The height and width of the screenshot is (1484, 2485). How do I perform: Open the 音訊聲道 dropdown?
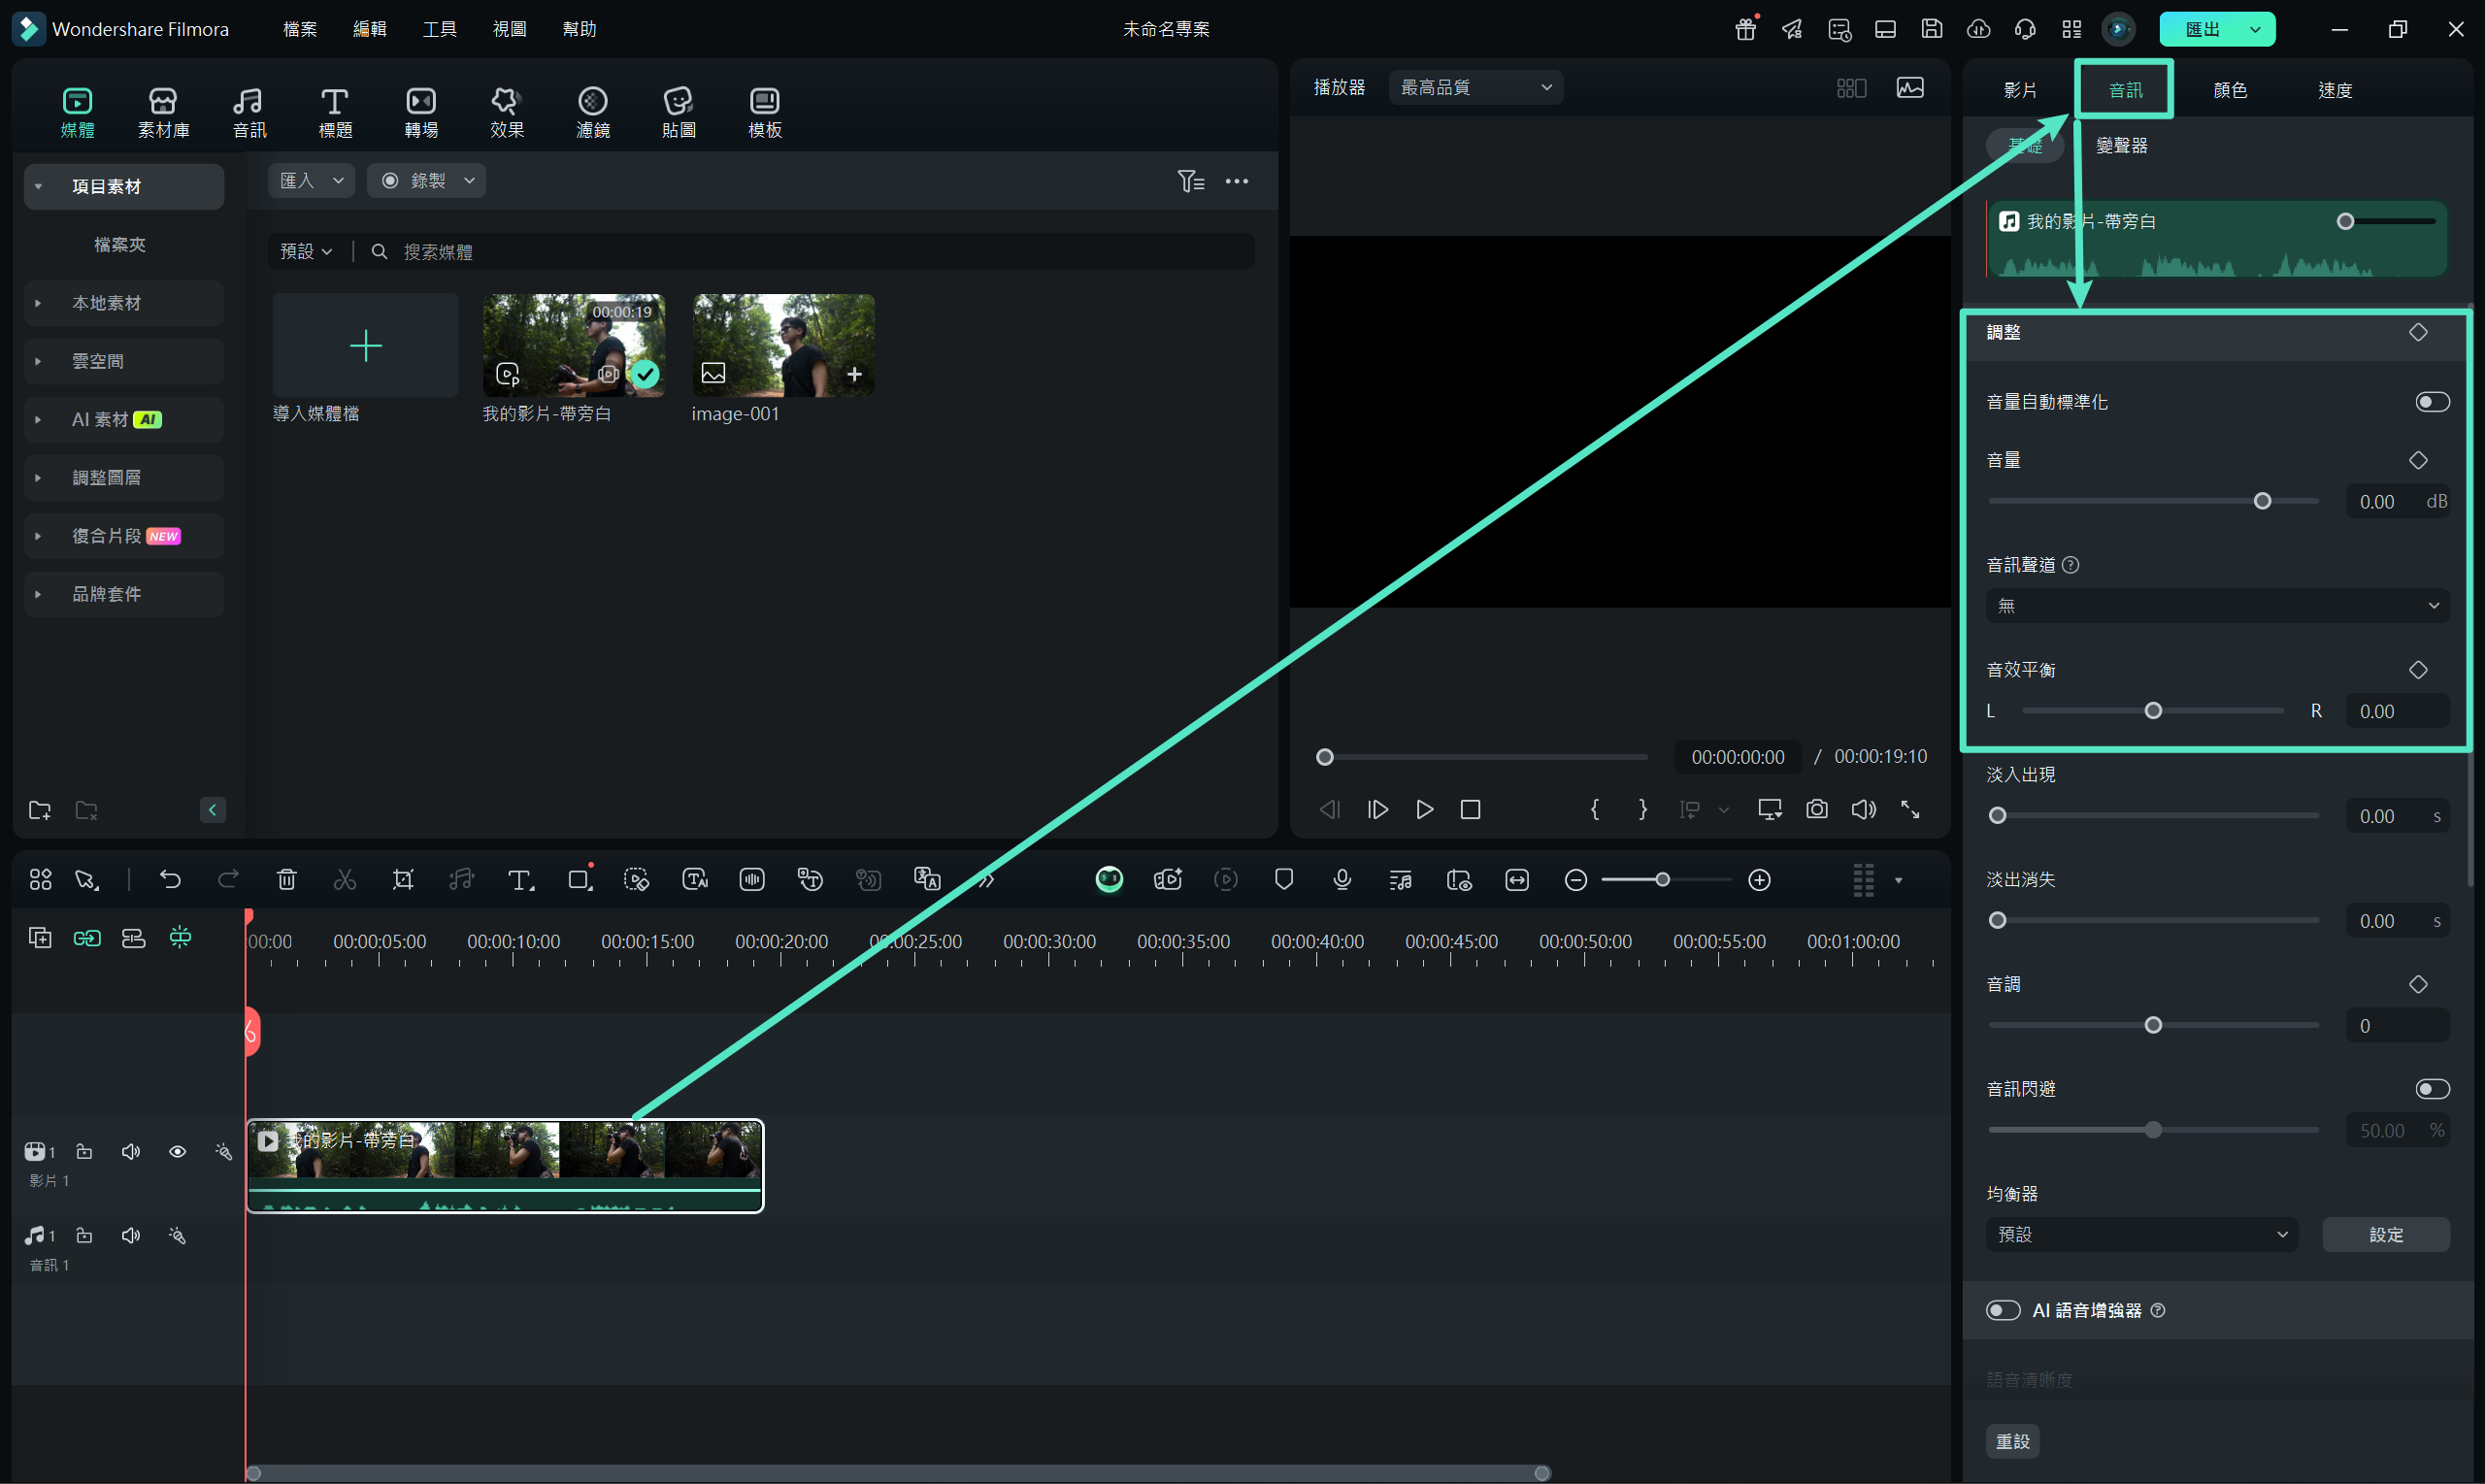pyautogui.click(x=2216, y=606)
